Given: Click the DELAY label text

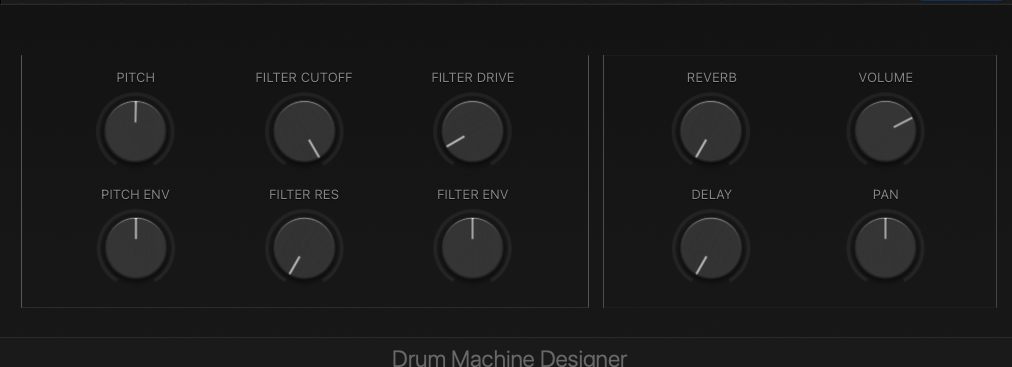Looking at the screenshot, I should click(711, 195).
